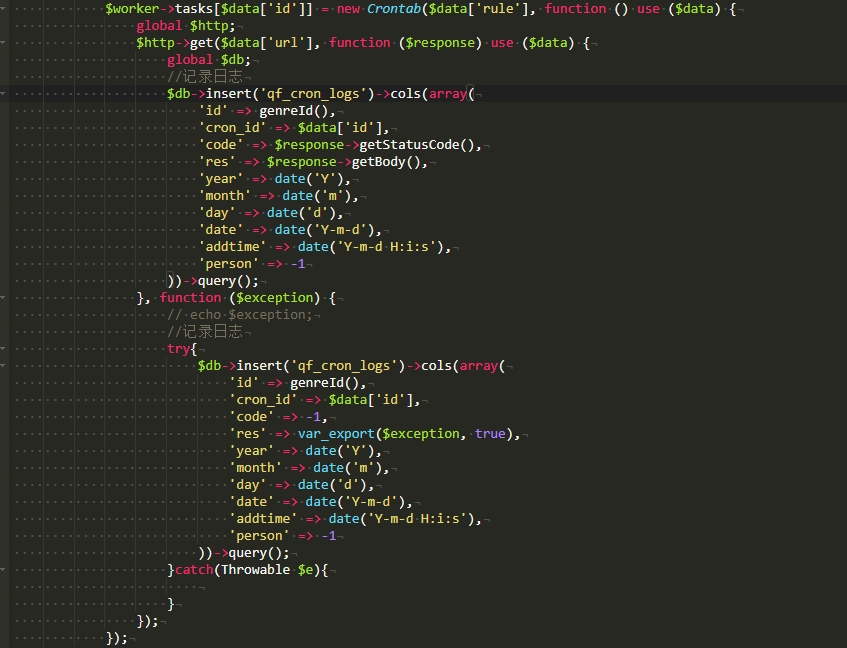Screen dimensions: 847x648
Task: Place cursor on the 'global $db;' line
Action: point(209,59)
